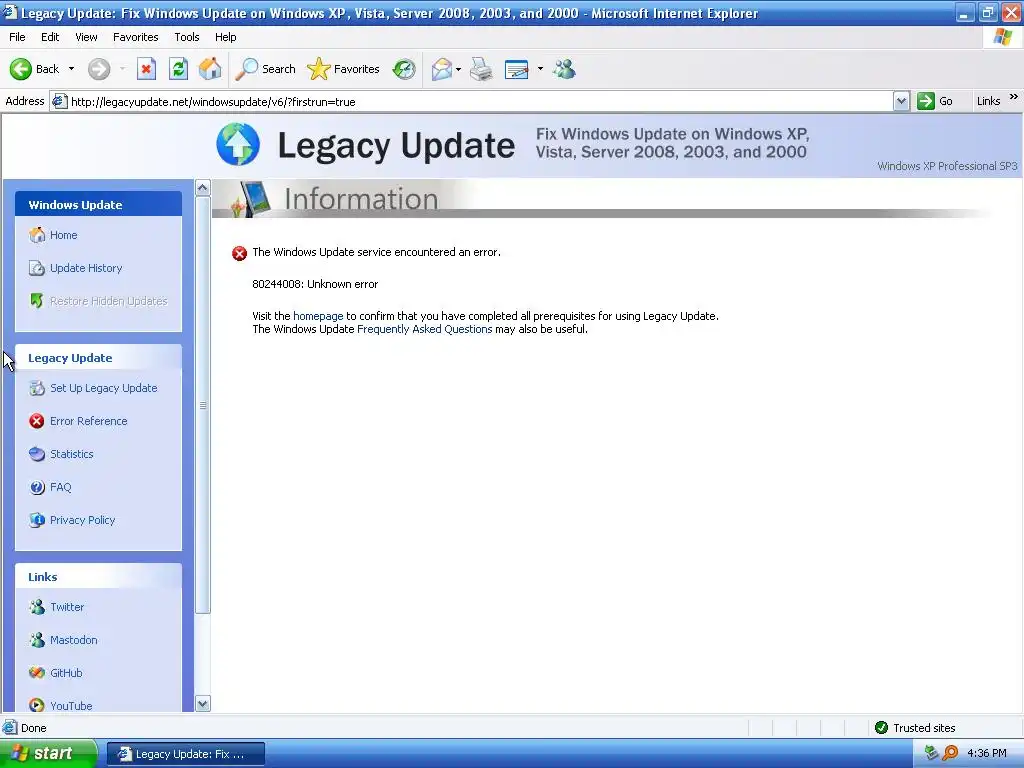
Task: Open Update History sidebar link
Action: pos(86,268)
